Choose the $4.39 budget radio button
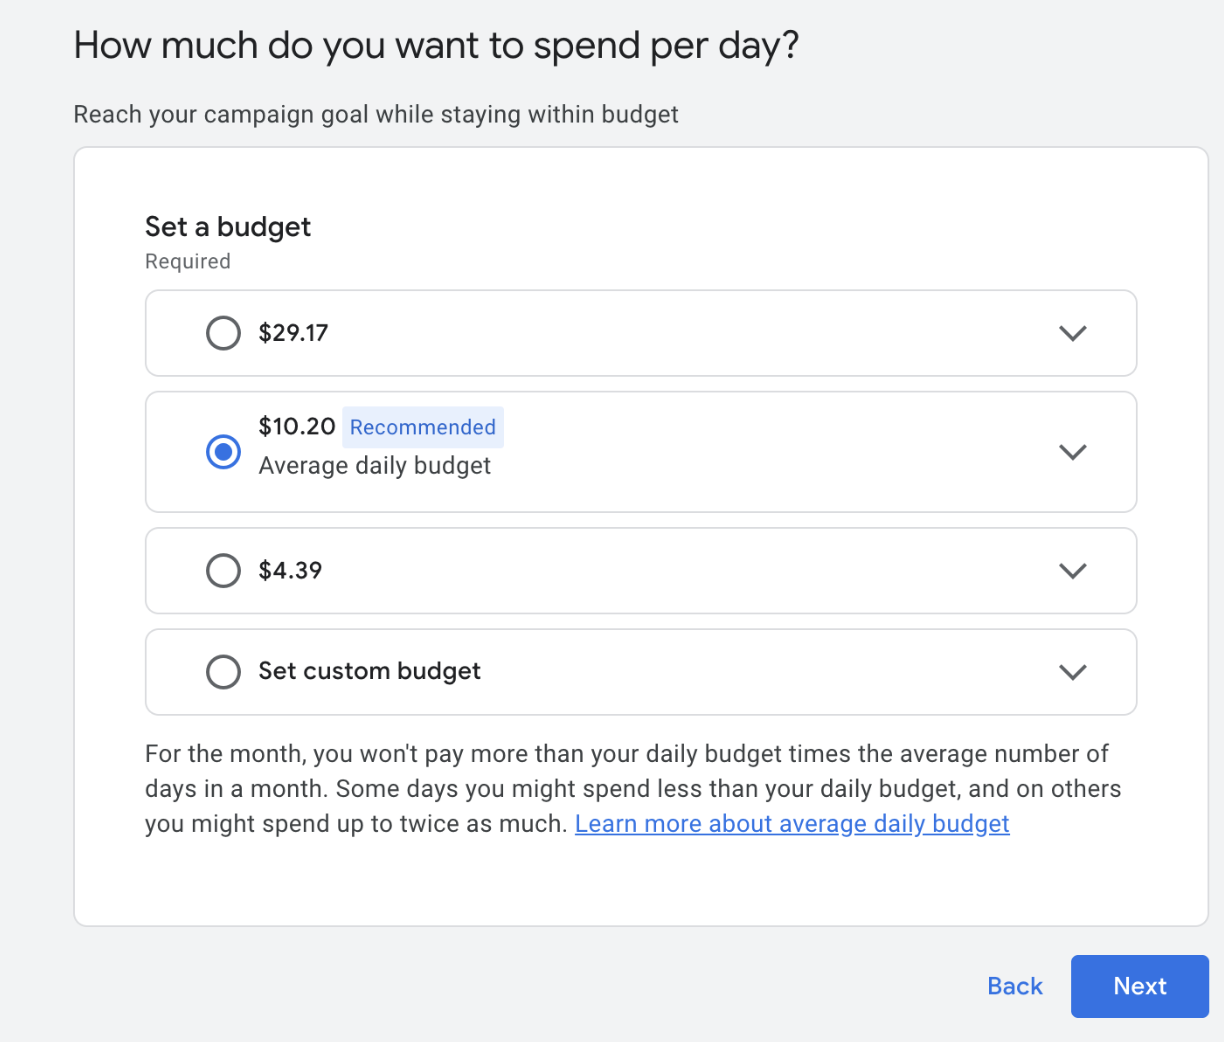Image resolution: width=1224 pixels, height=1042 pixels. click(223, 571)
